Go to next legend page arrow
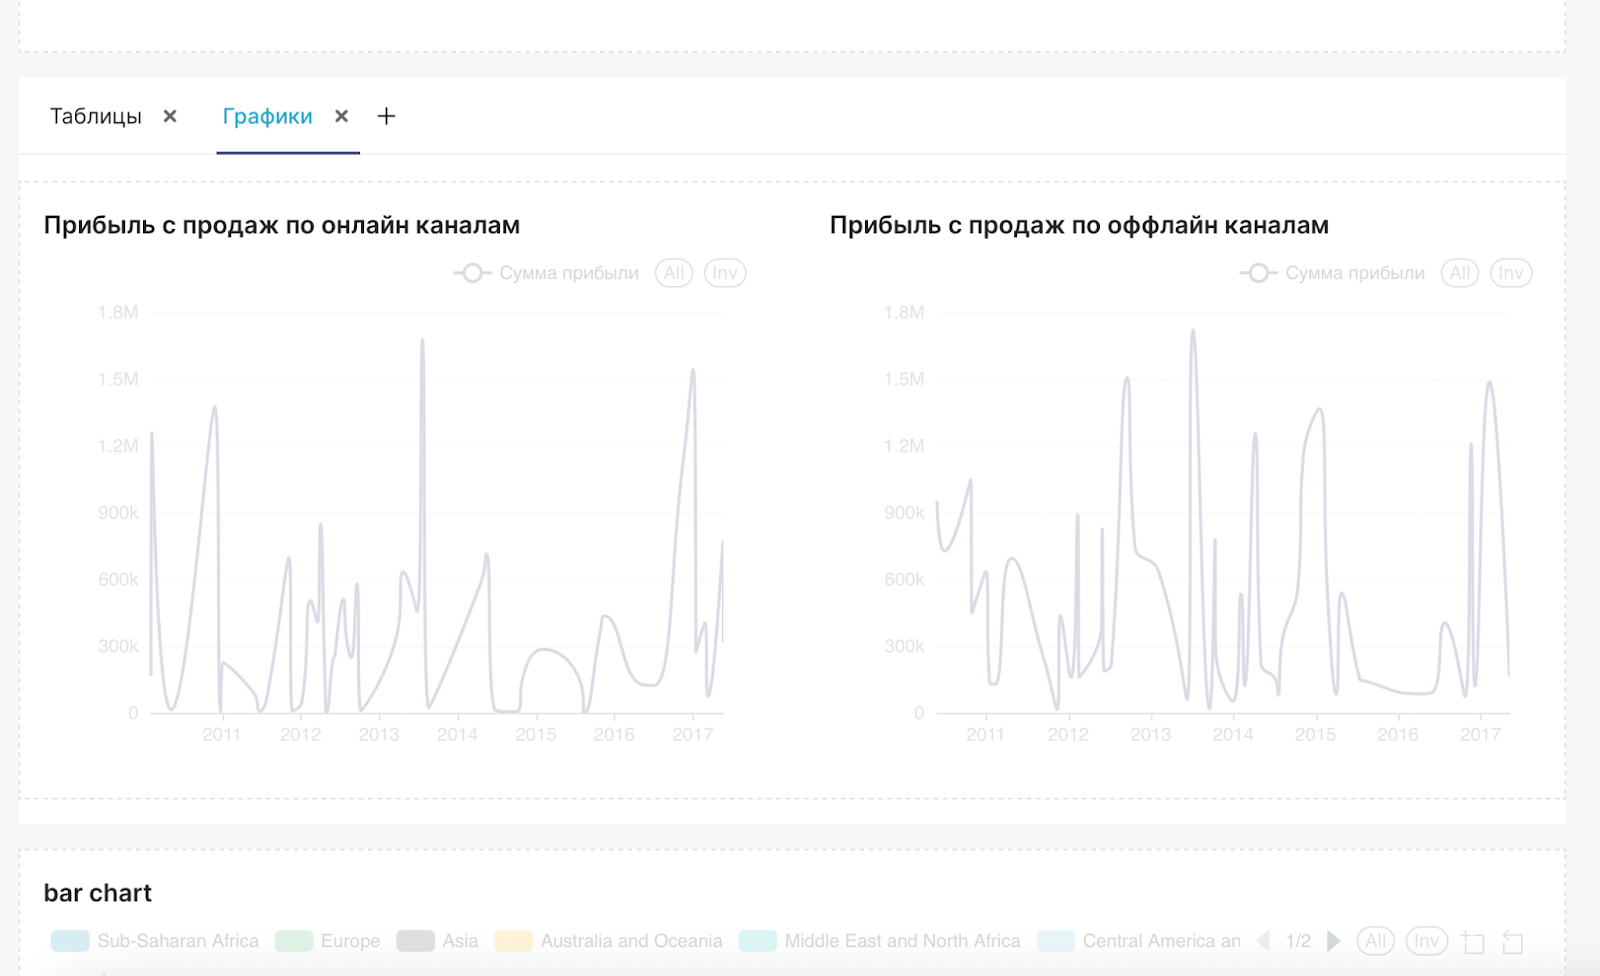 coord(1333,941)
